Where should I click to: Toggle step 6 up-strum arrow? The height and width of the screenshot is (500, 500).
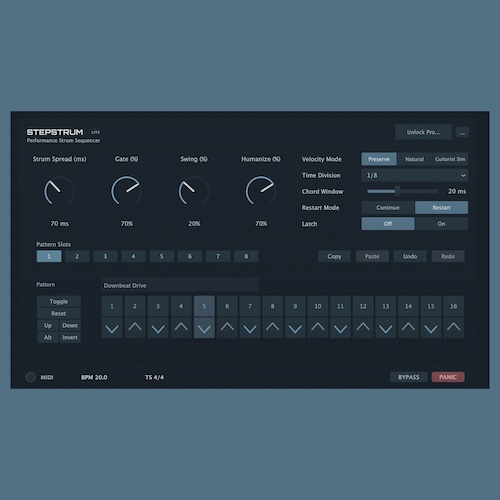tap(227, 328)
